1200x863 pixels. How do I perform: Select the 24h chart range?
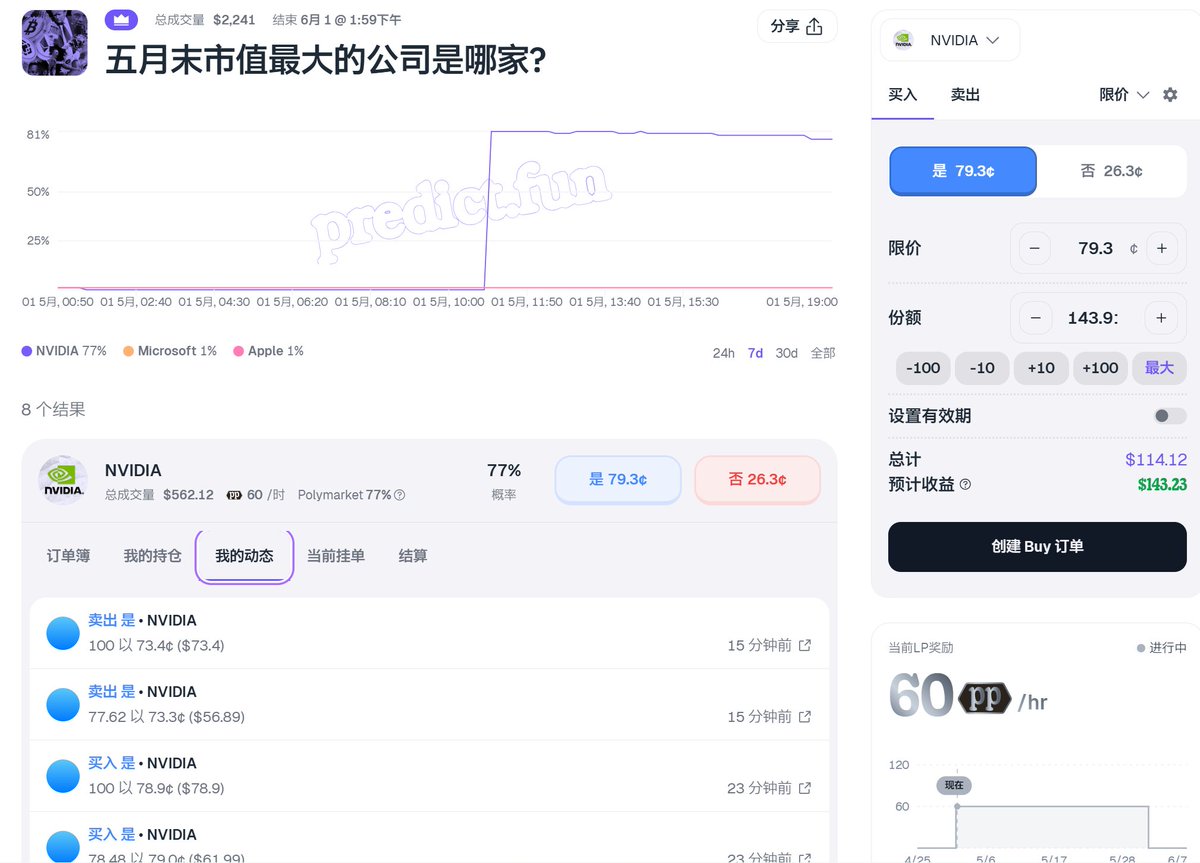click(723, 353)
